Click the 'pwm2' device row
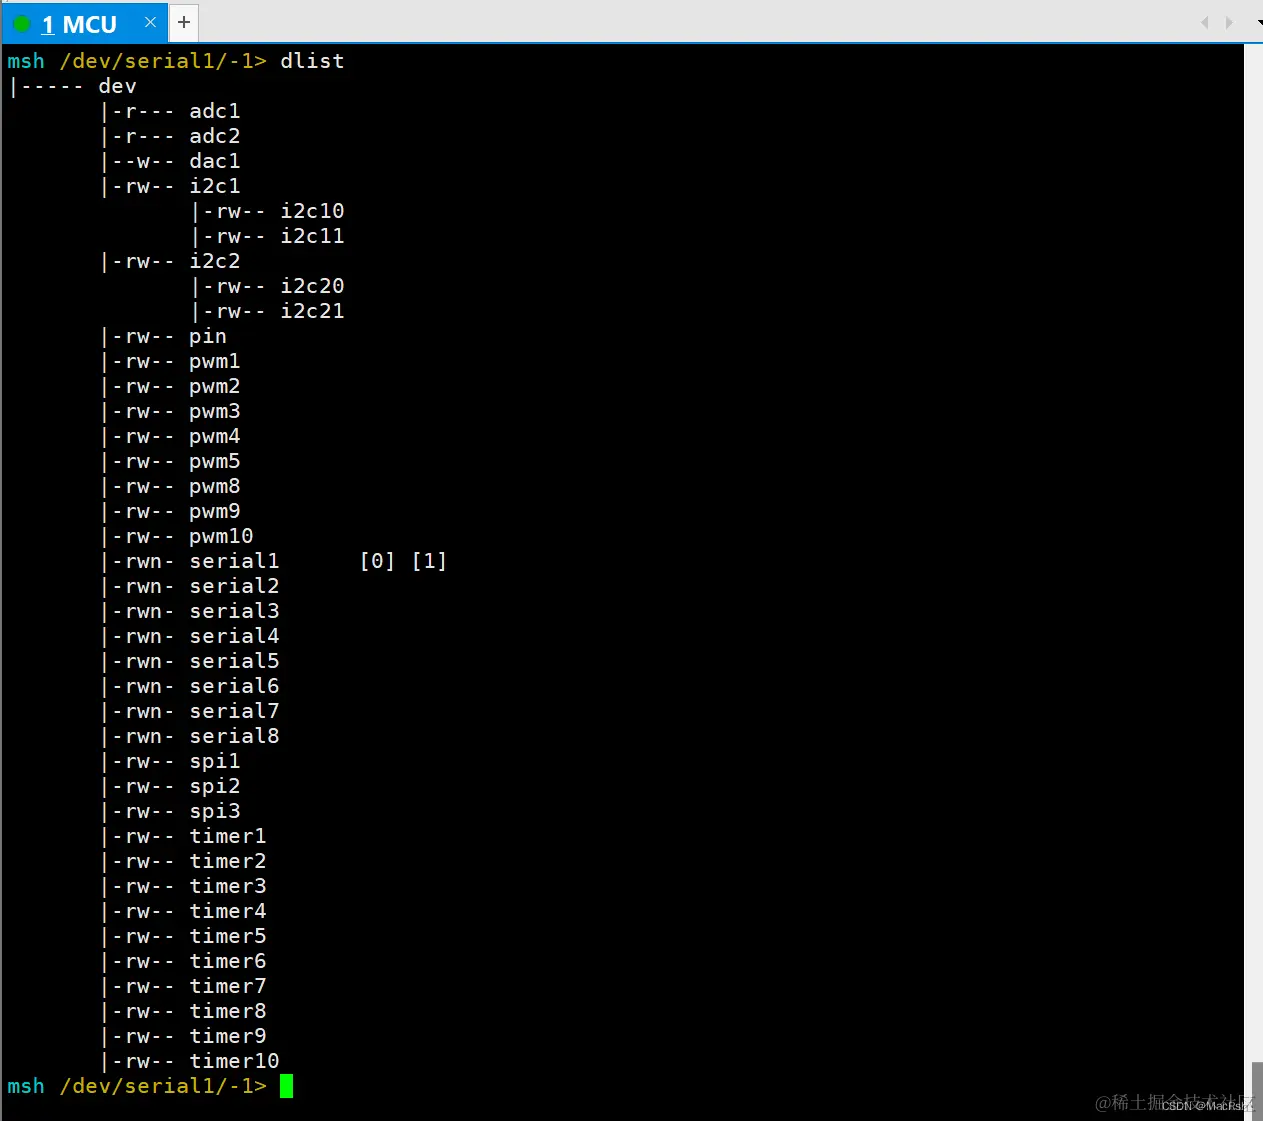 click(171, 386)
